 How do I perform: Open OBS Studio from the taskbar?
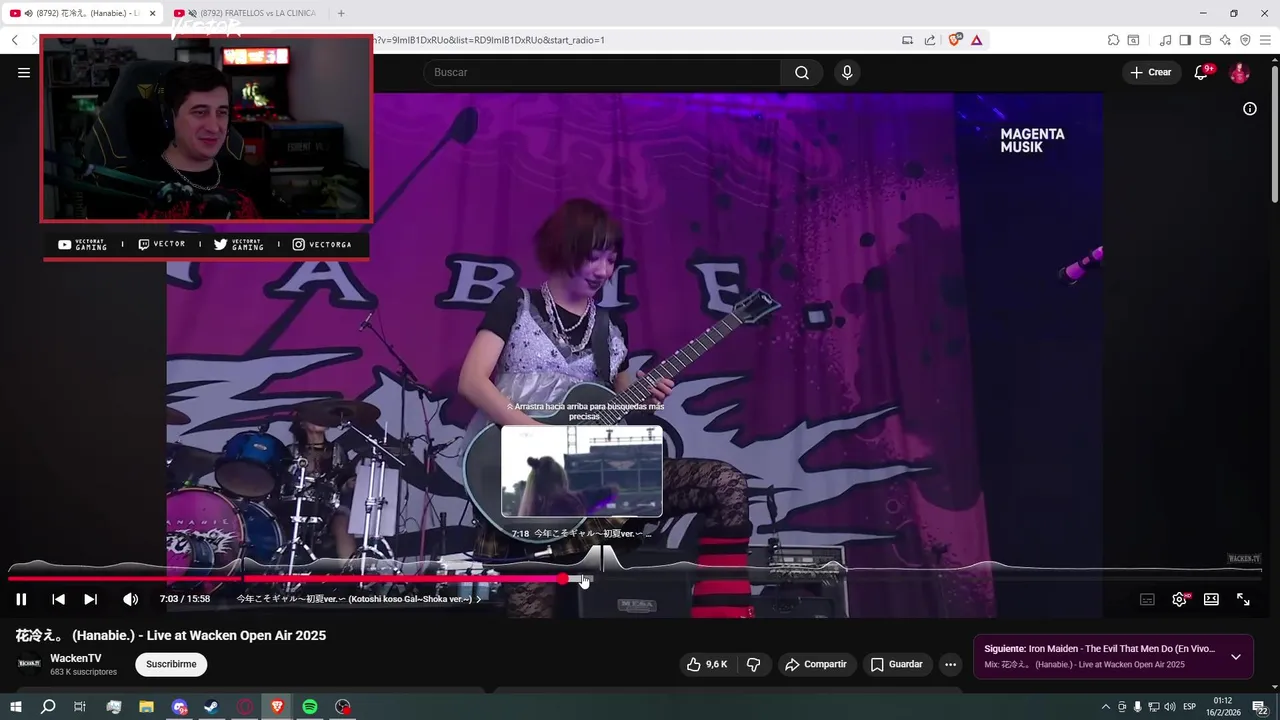(343, 707)
